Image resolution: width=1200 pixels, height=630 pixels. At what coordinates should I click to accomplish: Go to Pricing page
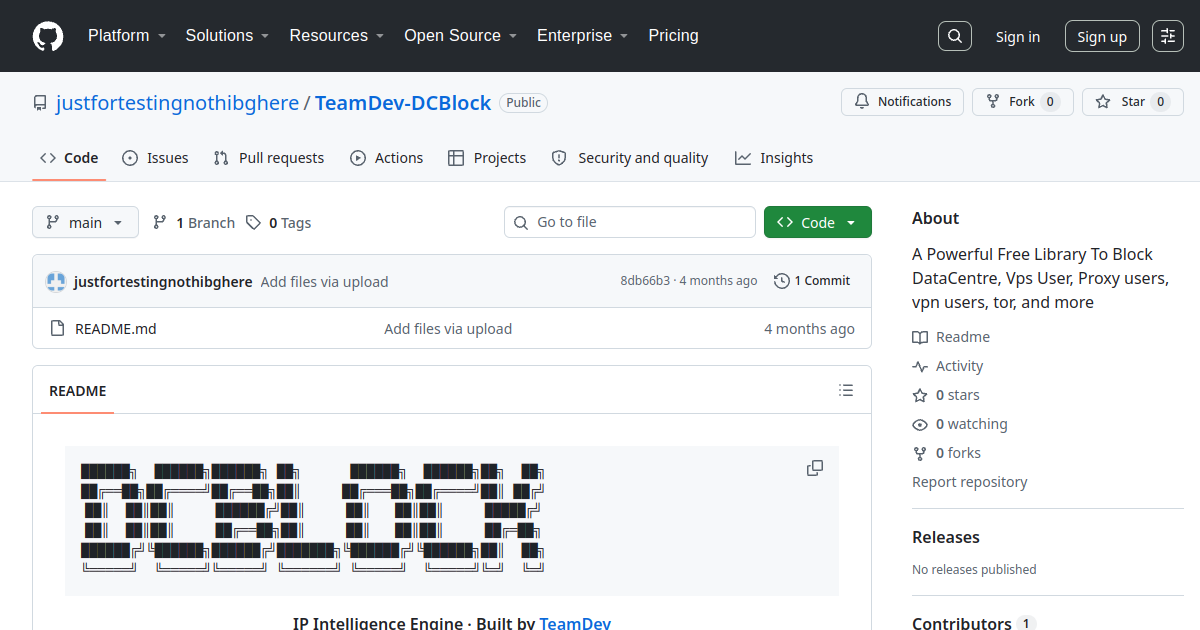click(673, 36)
